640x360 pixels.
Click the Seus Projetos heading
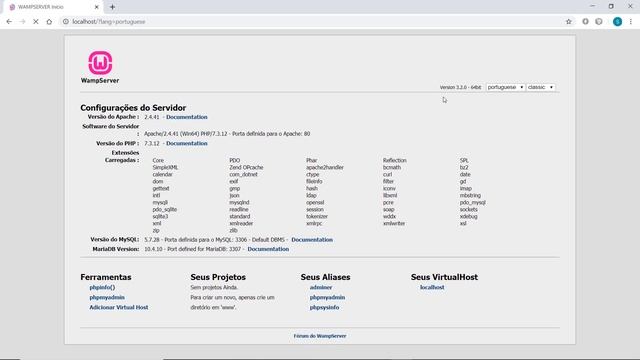coord(218,277)
